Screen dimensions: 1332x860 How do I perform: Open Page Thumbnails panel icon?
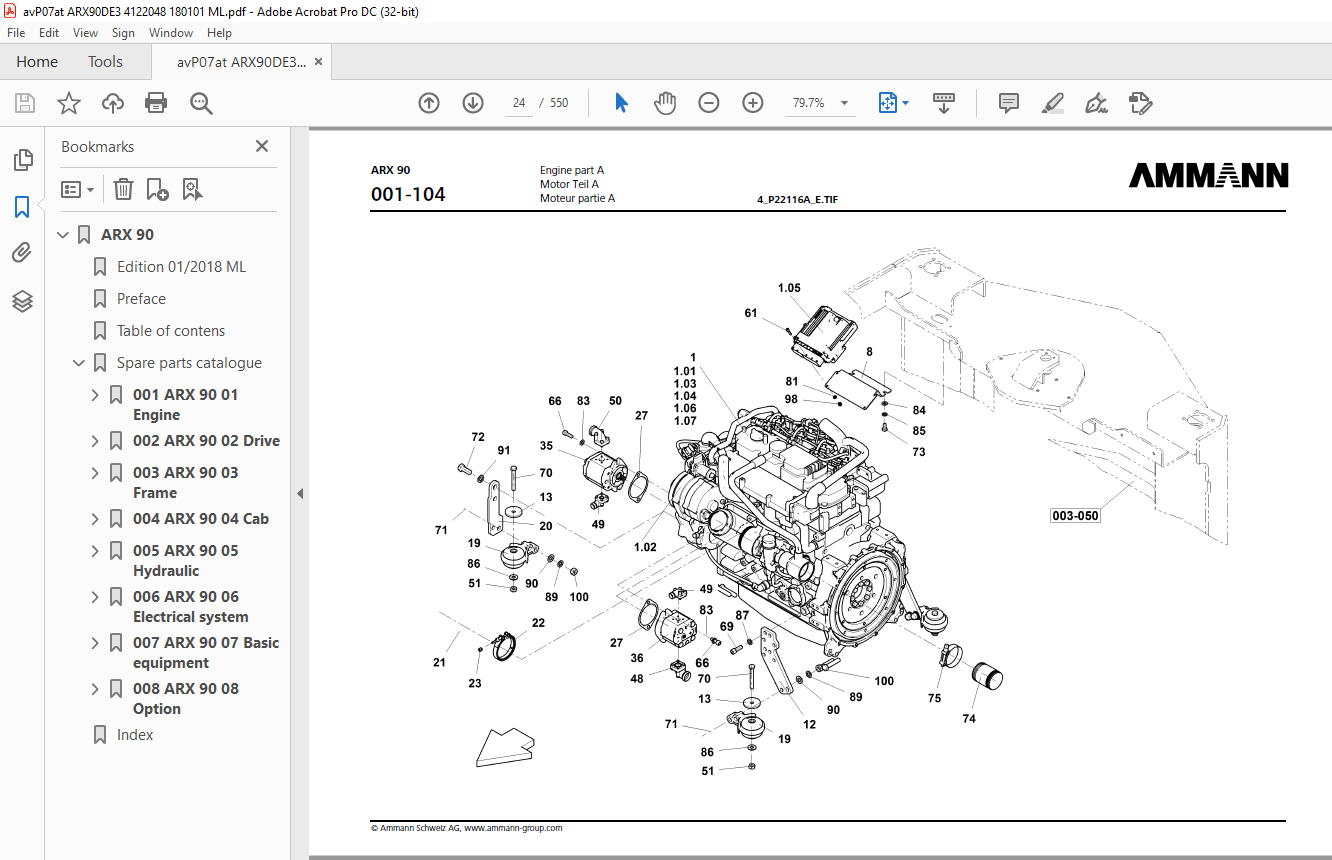(22, 160)
